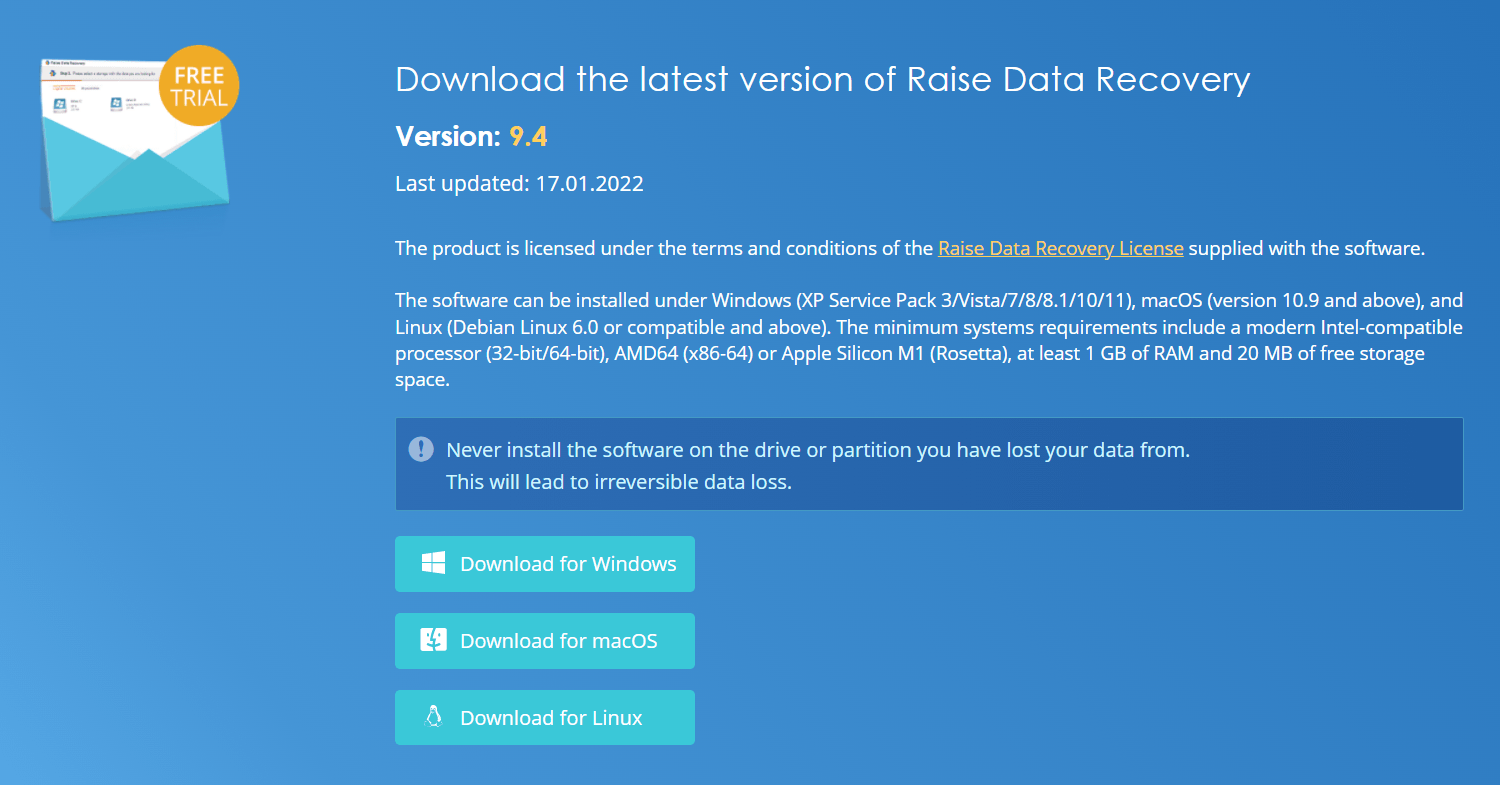Click the Last updated: 17.01.2022 text
This screenshot has width=1500, height=785.
coord(519,183)
